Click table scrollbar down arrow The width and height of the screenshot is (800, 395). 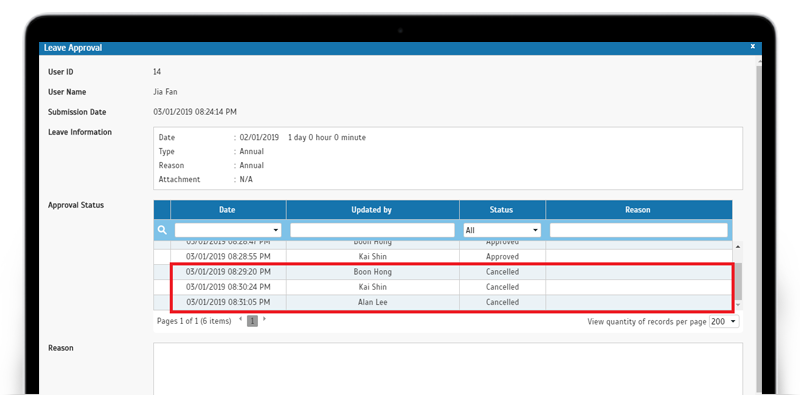click(x=738, y=305)
